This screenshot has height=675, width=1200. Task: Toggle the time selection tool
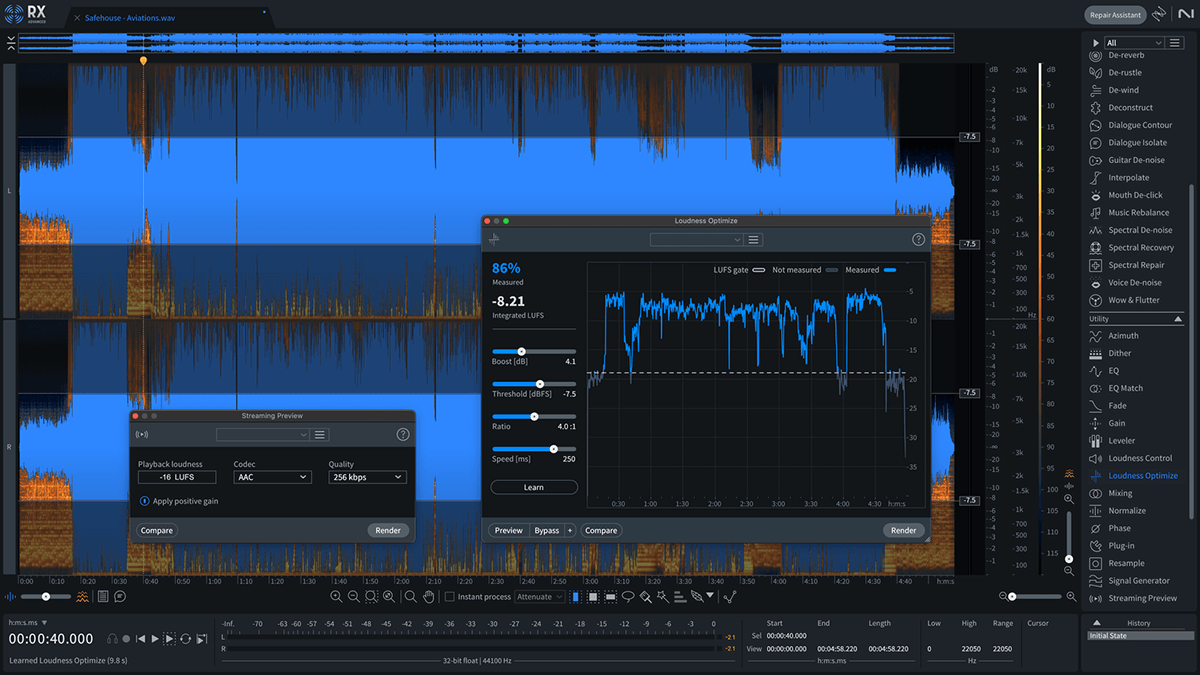tap(574, 597)
